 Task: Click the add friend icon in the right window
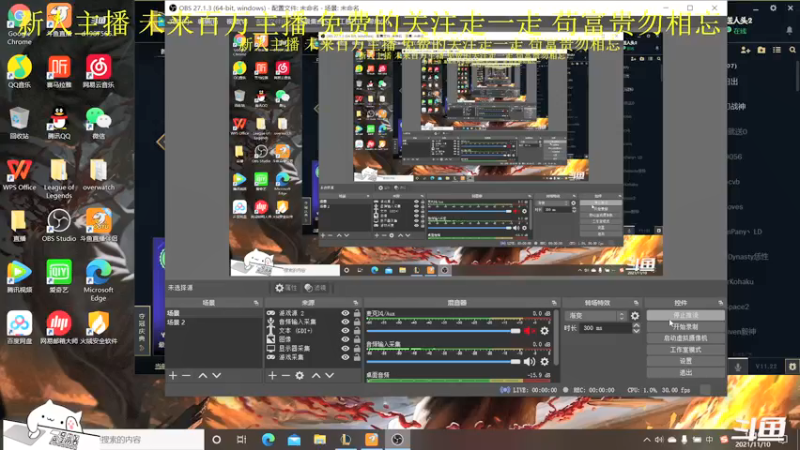click(x=745, y=49)
